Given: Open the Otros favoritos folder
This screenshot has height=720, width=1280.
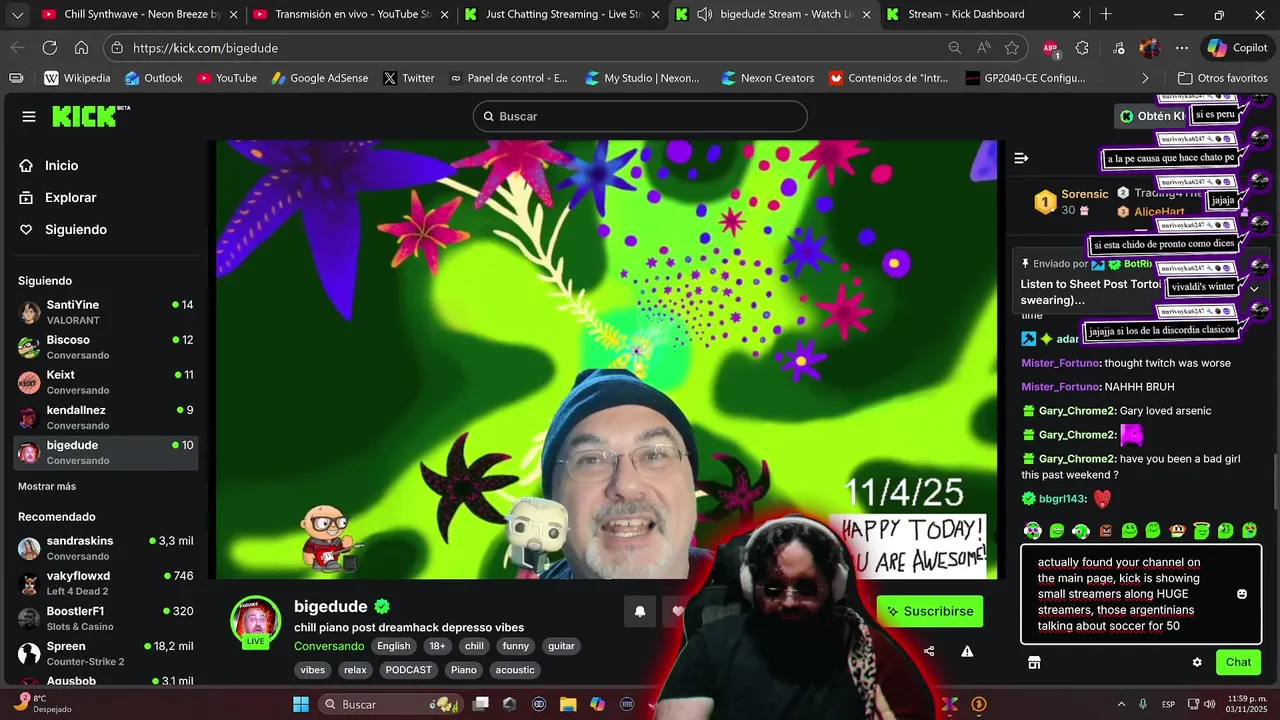Looking at the screenshot, I should coord(1222,78).
